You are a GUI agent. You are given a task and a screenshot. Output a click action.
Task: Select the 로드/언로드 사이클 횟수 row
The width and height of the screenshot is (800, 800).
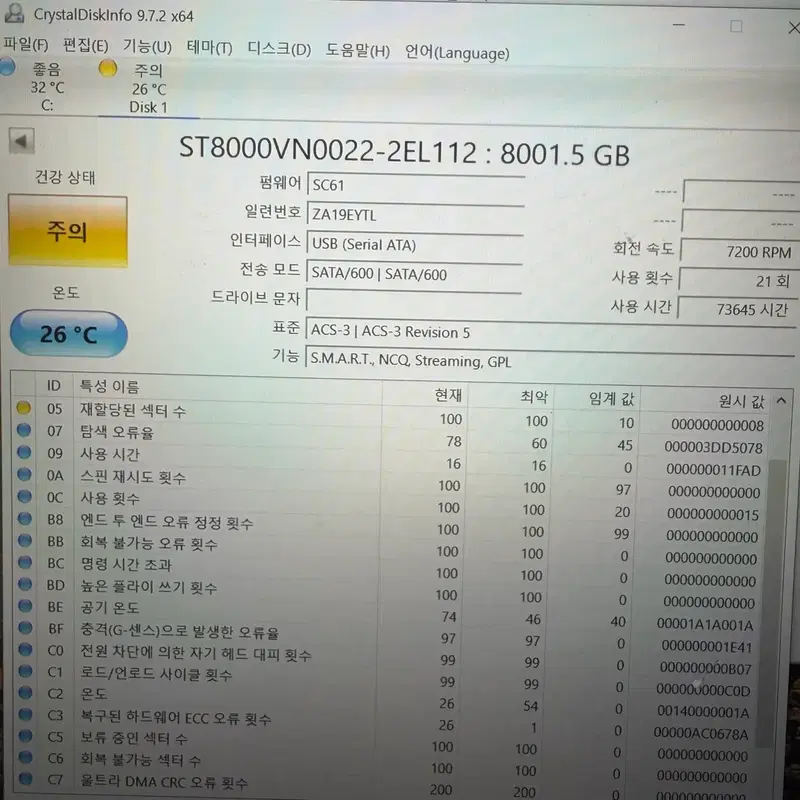[156, 674]
